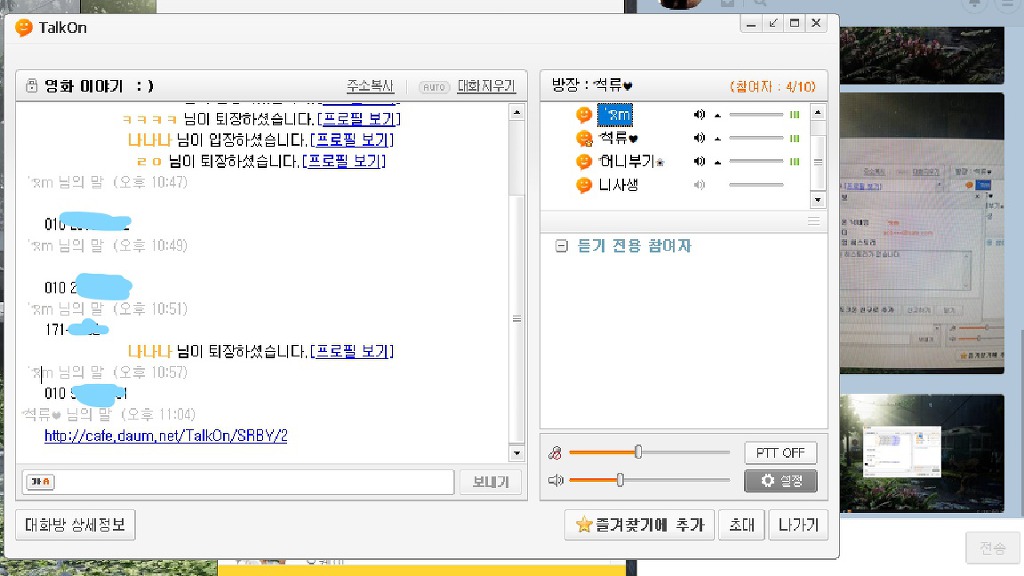Click 즐겨찾기에 추가 favorites button
Image resolution: width=1024 pixels, height=576 pixels.
639,524
